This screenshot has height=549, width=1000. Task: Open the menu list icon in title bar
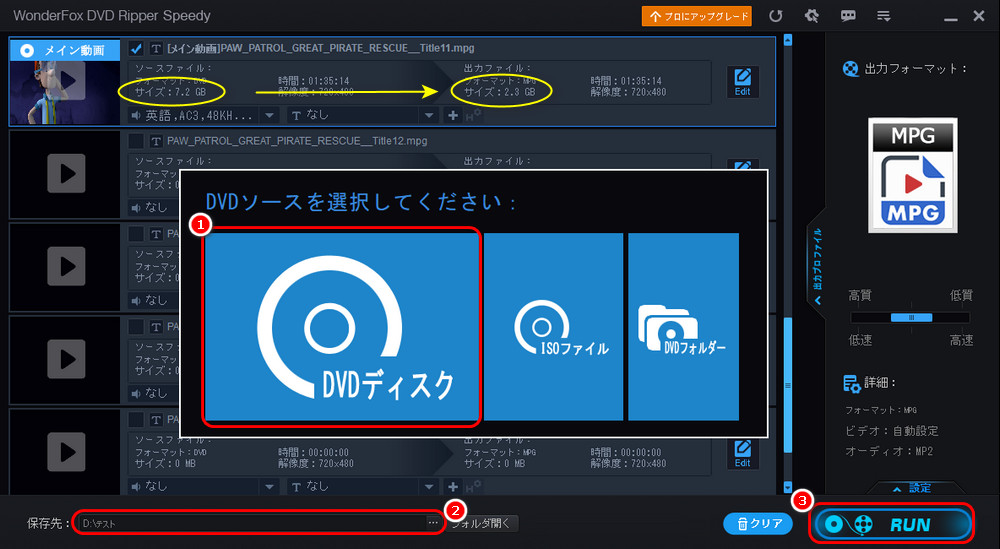pos(883,16)
